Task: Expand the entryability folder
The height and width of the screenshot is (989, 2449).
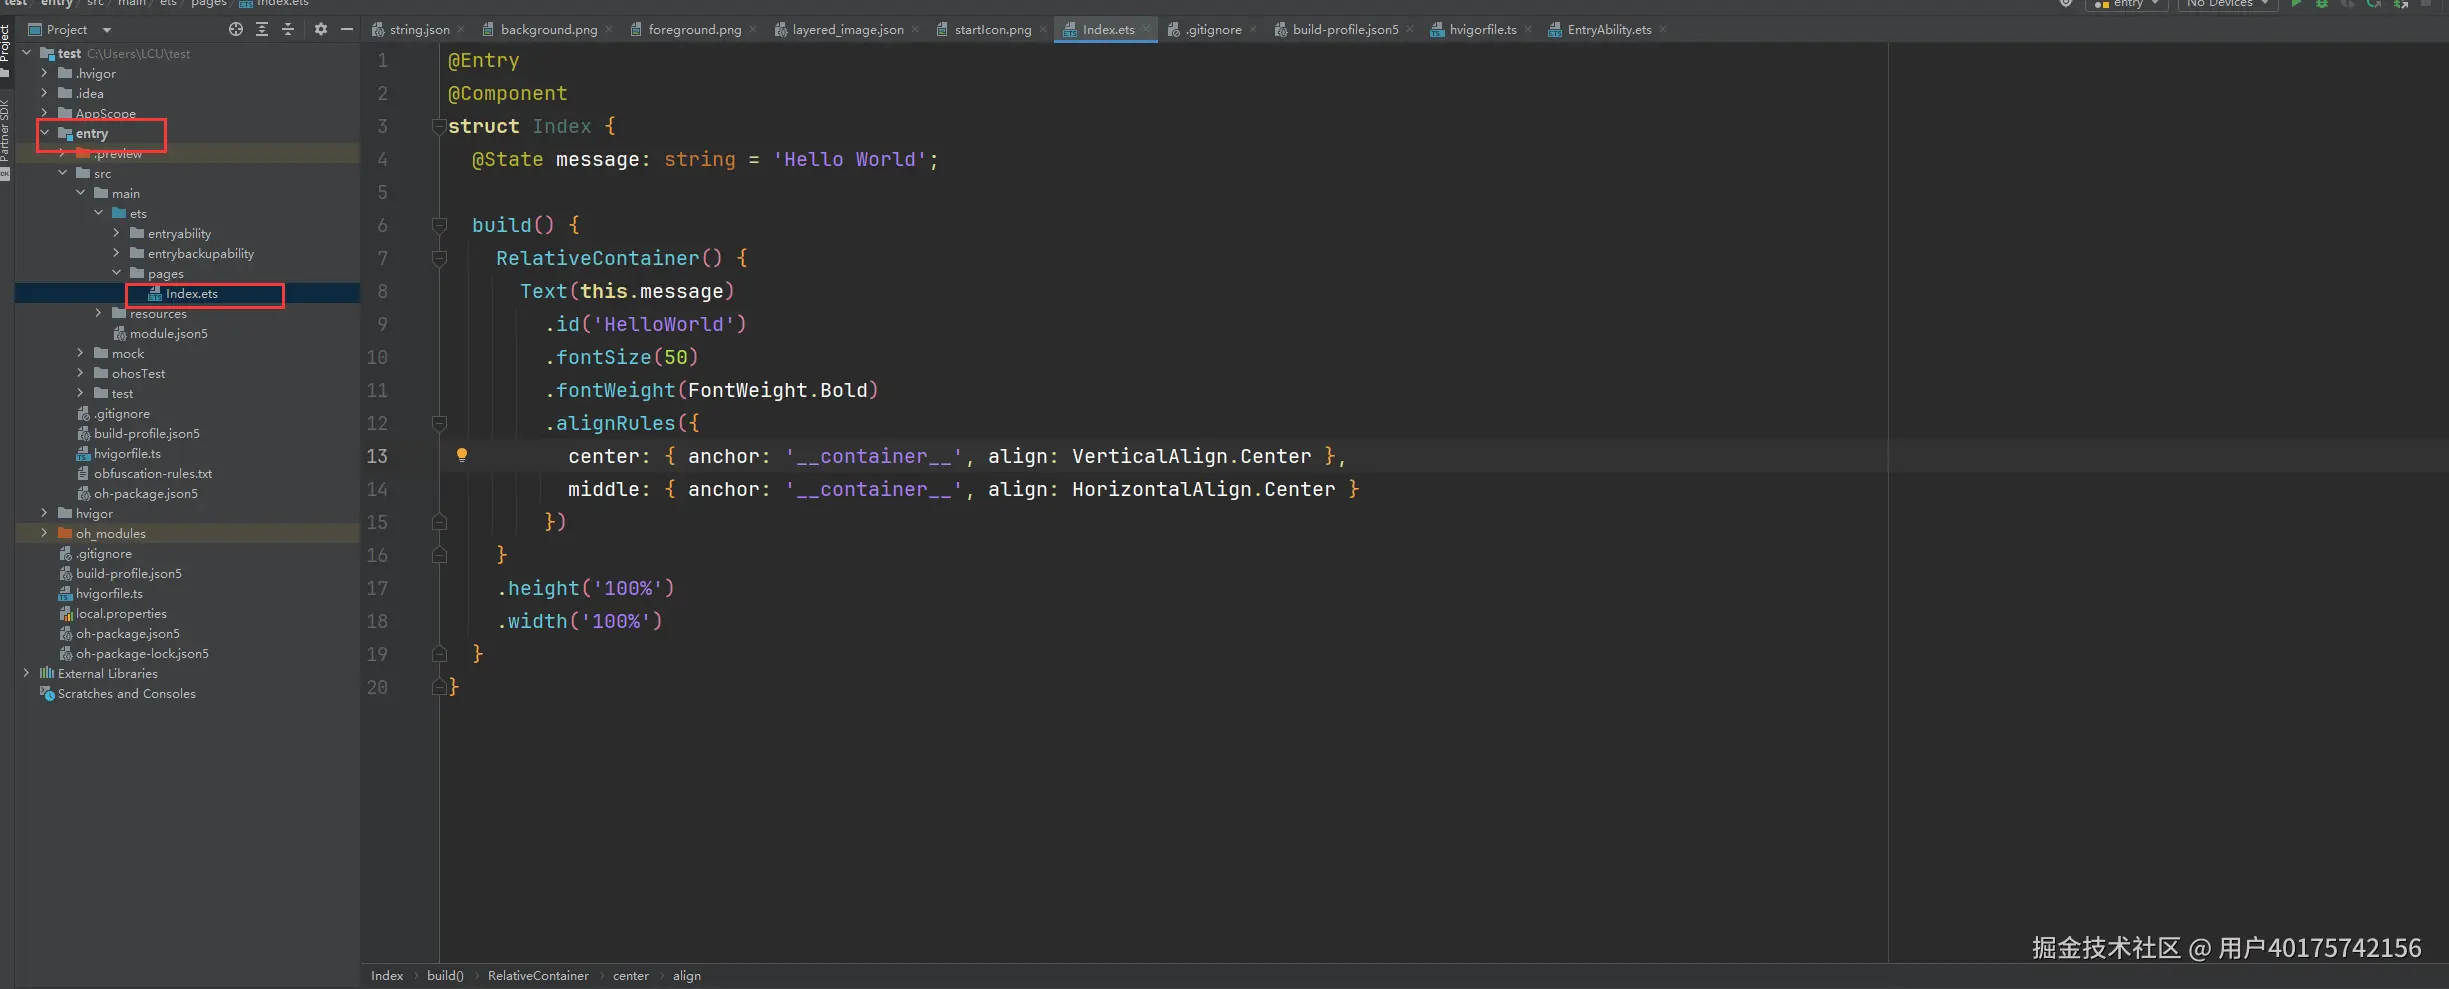Action: [x=116, y=233]
